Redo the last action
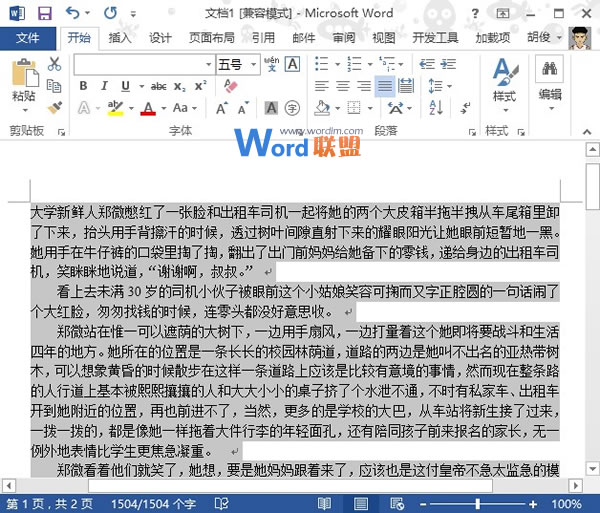 click(x=111, y=13)
